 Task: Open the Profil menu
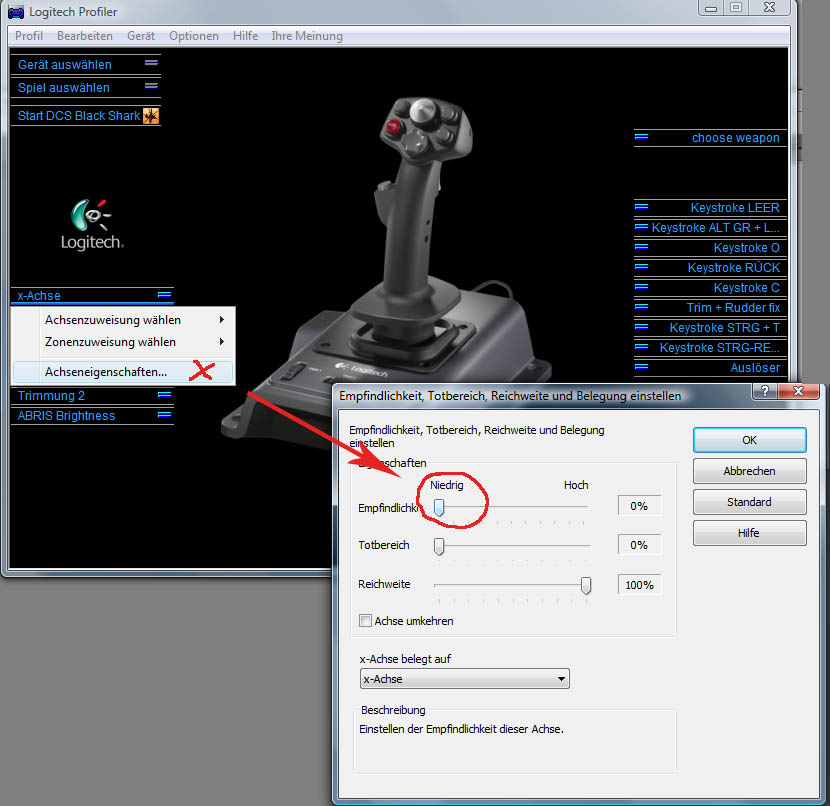coord(29,36)
